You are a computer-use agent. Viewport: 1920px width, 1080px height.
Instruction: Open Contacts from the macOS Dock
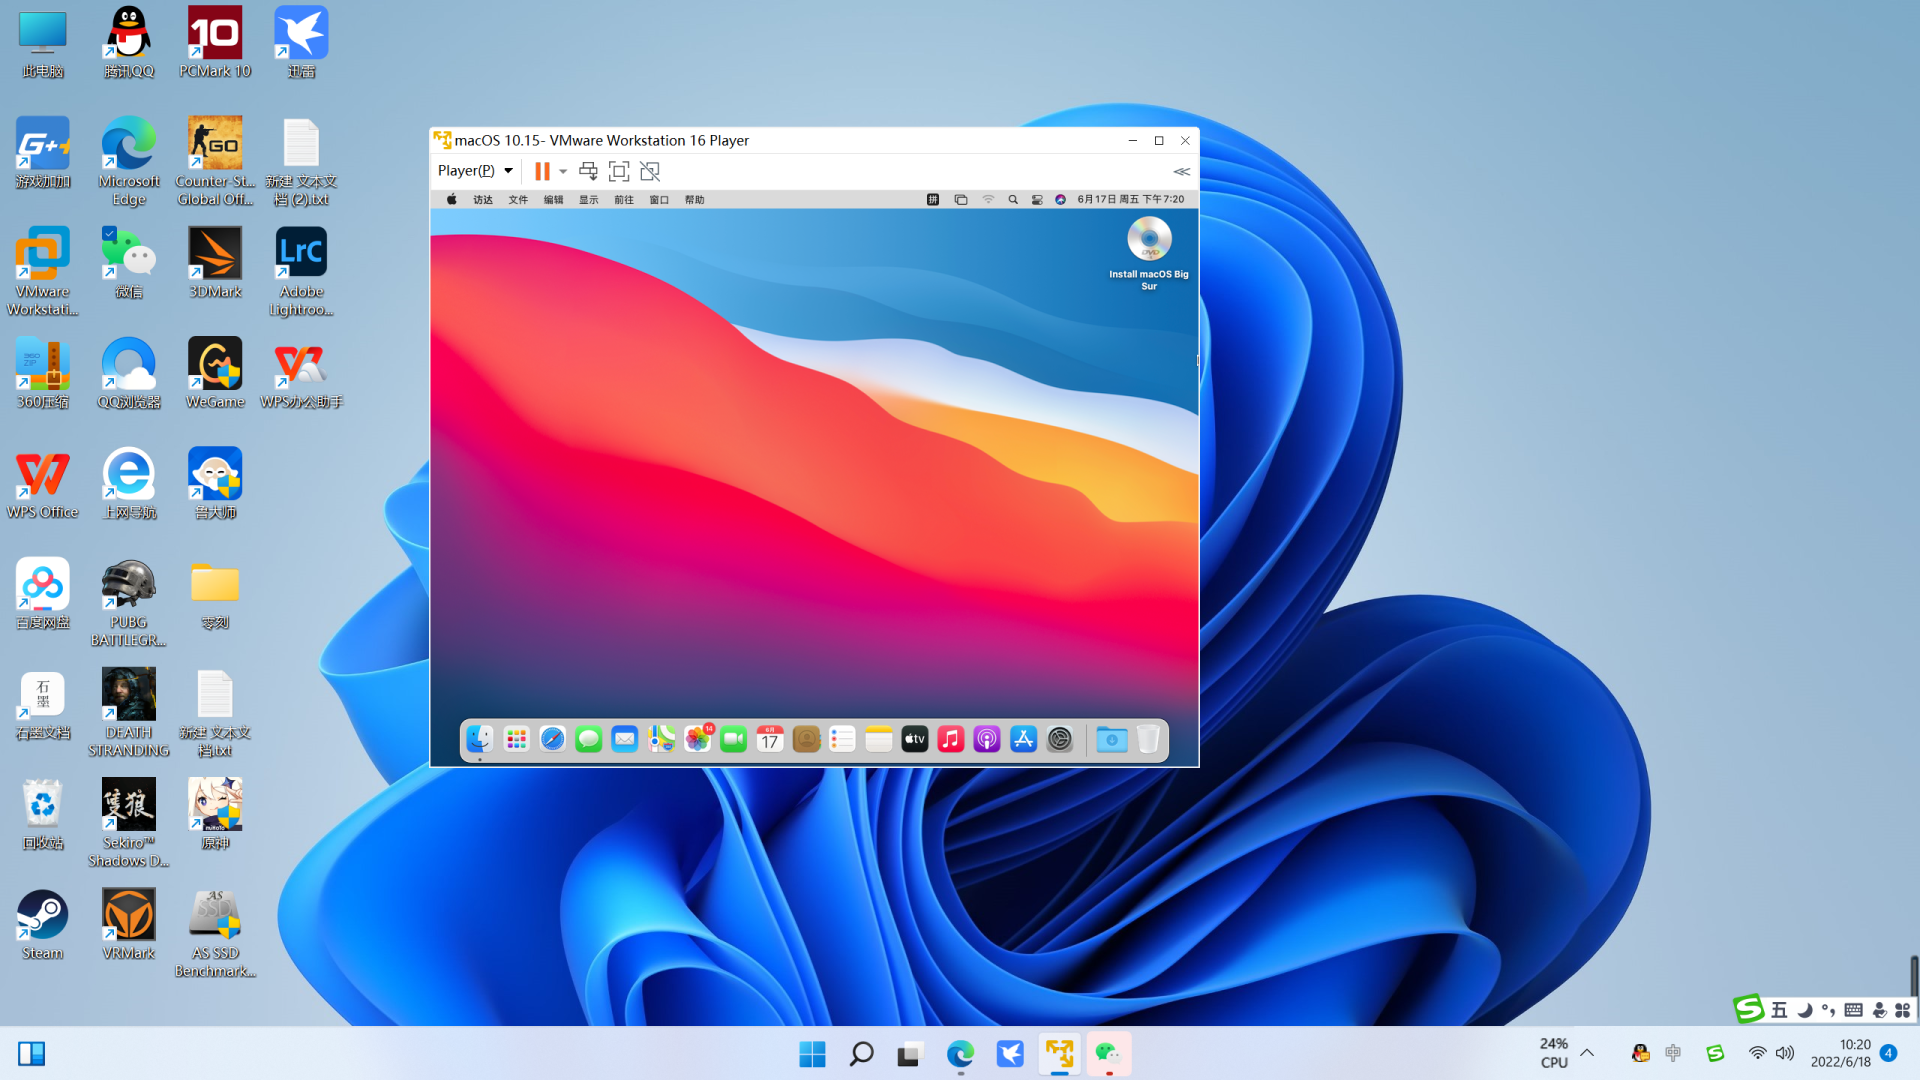[806, 740]
